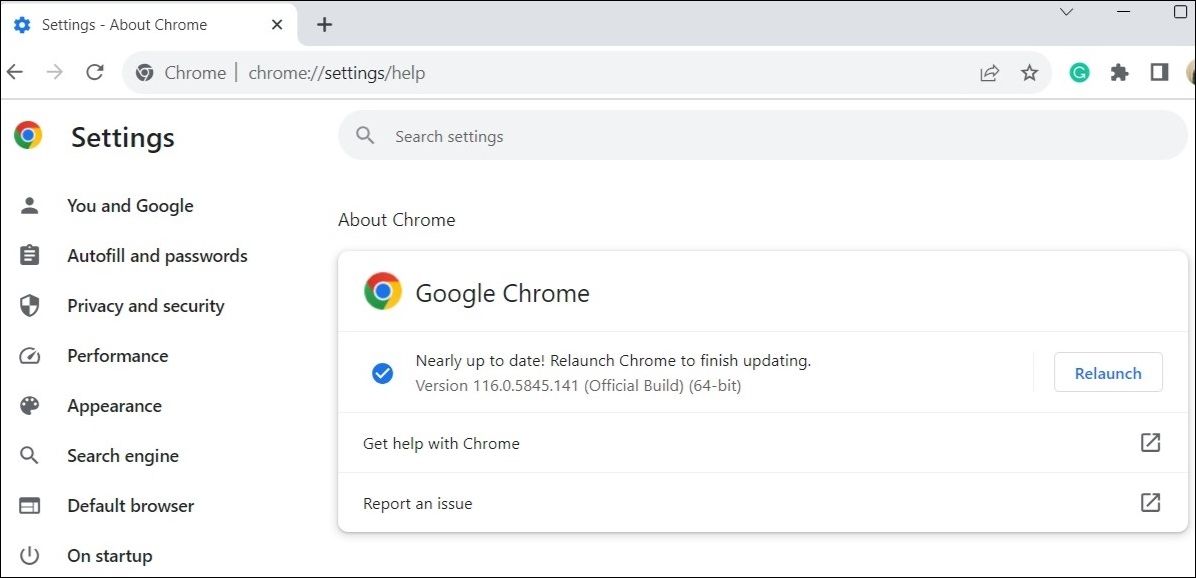Reload the page with the refresh icon

(x=95, y=72)
